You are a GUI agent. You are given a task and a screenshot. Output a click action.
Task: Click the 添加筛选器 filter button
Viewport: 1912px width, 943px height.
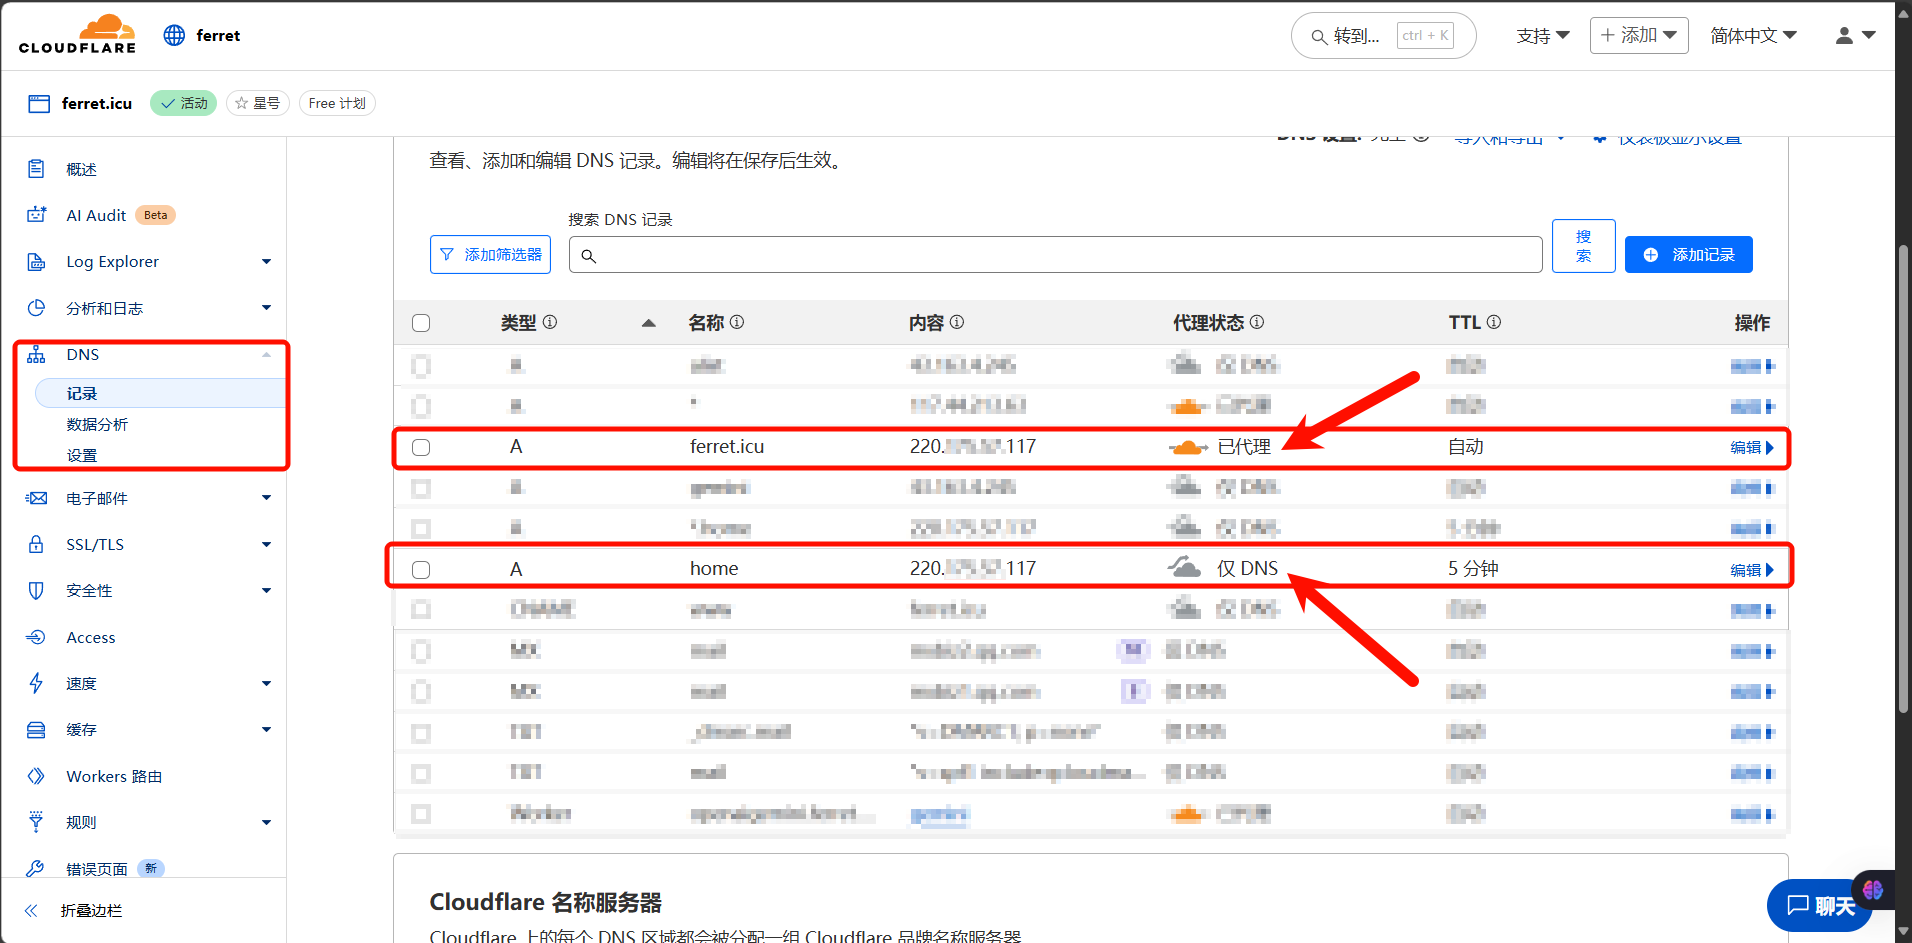490,254
